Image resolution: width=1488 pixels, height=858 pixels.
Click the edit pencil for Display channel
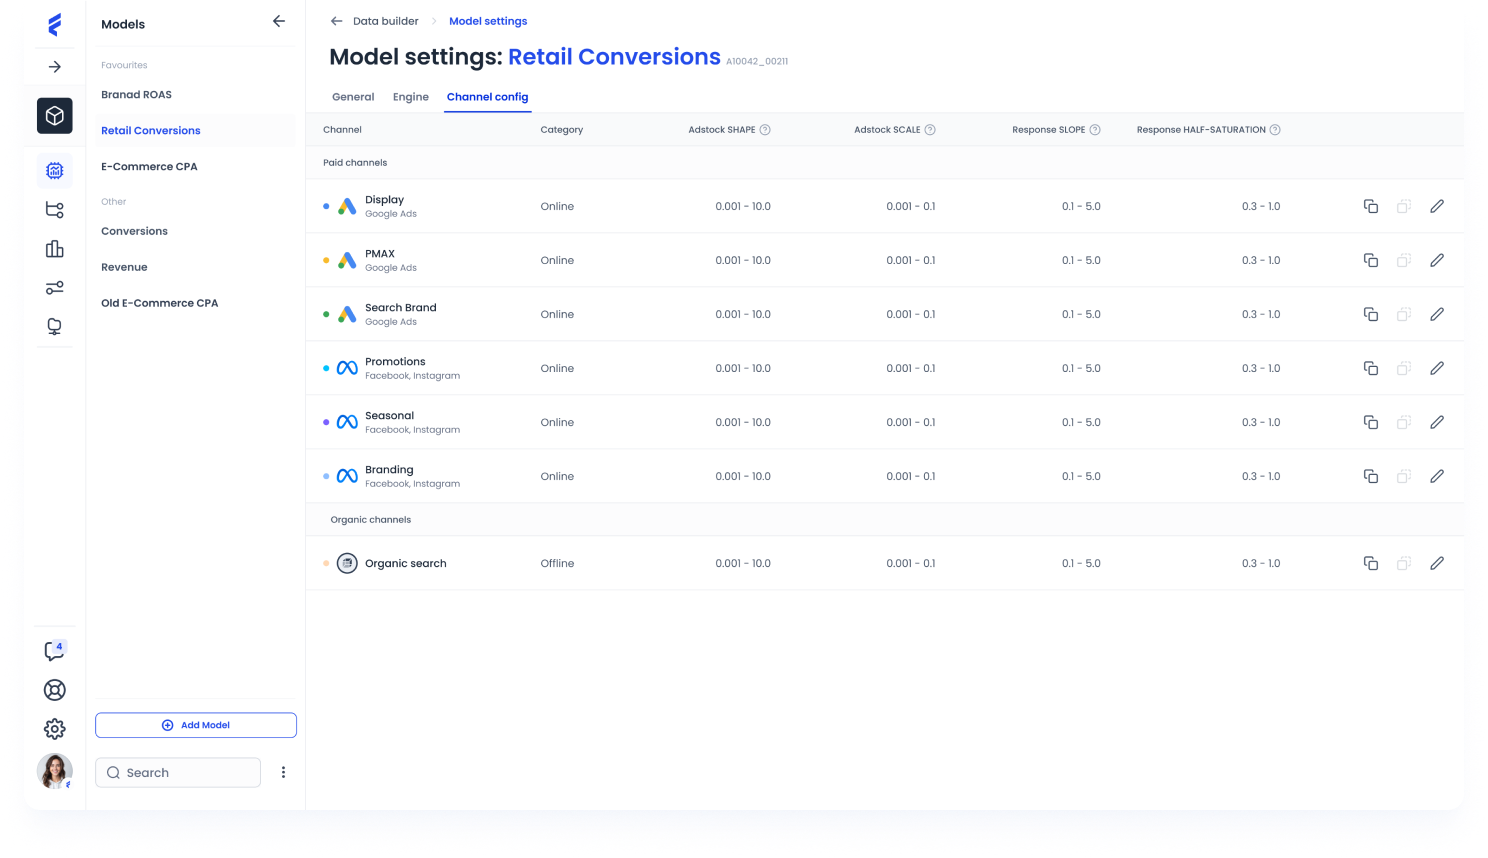(x=1436, y=206)
